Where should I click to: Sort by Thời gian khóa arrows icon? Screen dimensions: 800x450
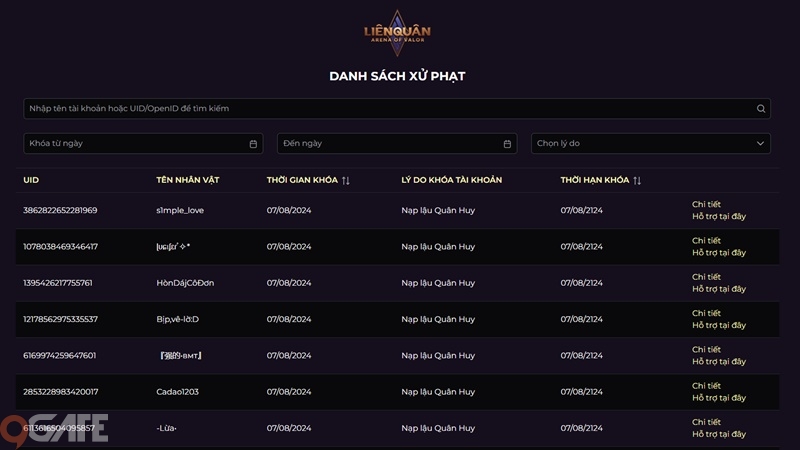[x=346, y=181]
